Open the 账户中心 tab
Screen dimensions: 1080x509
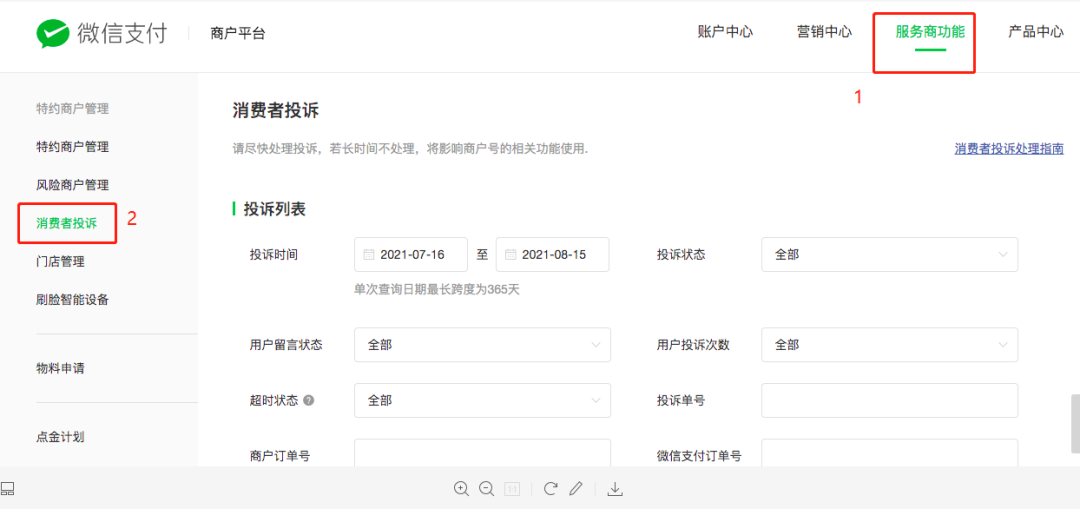point(725,32)
